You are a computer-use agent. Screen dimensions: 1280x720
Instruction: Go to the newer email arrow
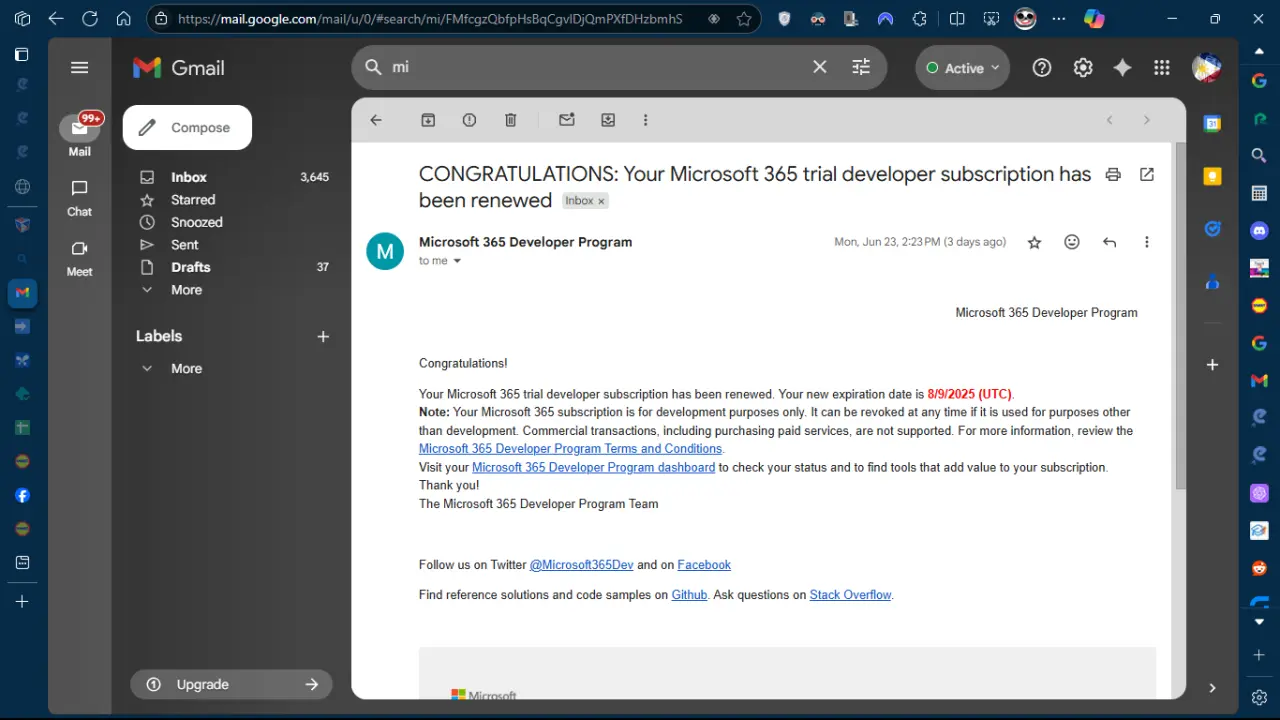pyautogui.click(x=1109, y=120)
